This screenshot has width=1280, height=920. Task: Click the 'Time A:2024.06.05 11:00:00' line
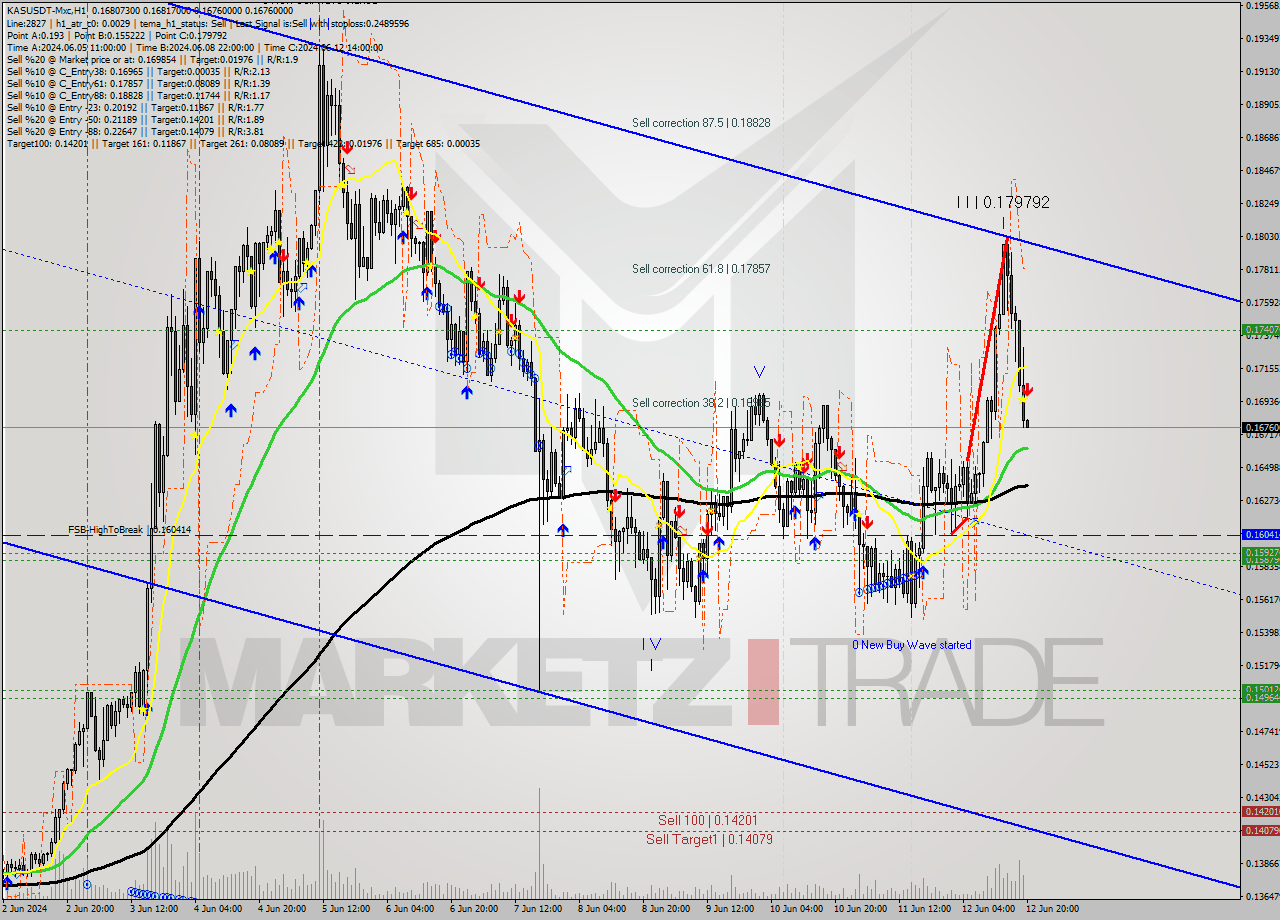(x=195, y=47)
